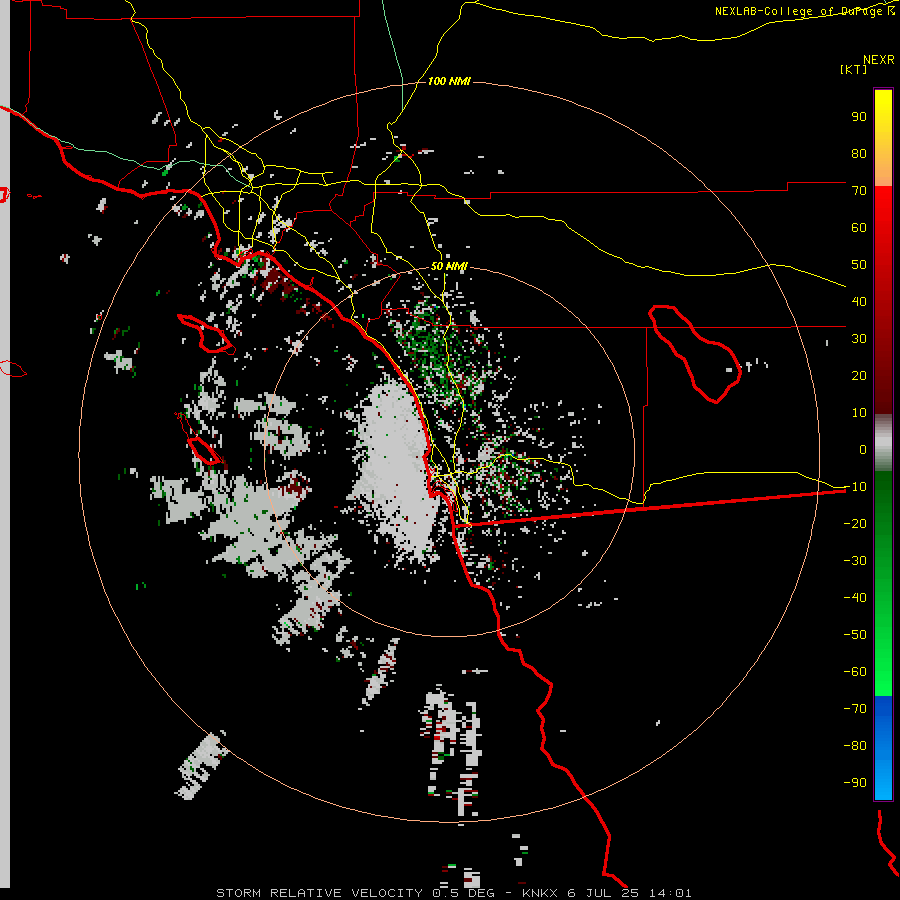Click the -50 value on velocity scale

(855, 635)
